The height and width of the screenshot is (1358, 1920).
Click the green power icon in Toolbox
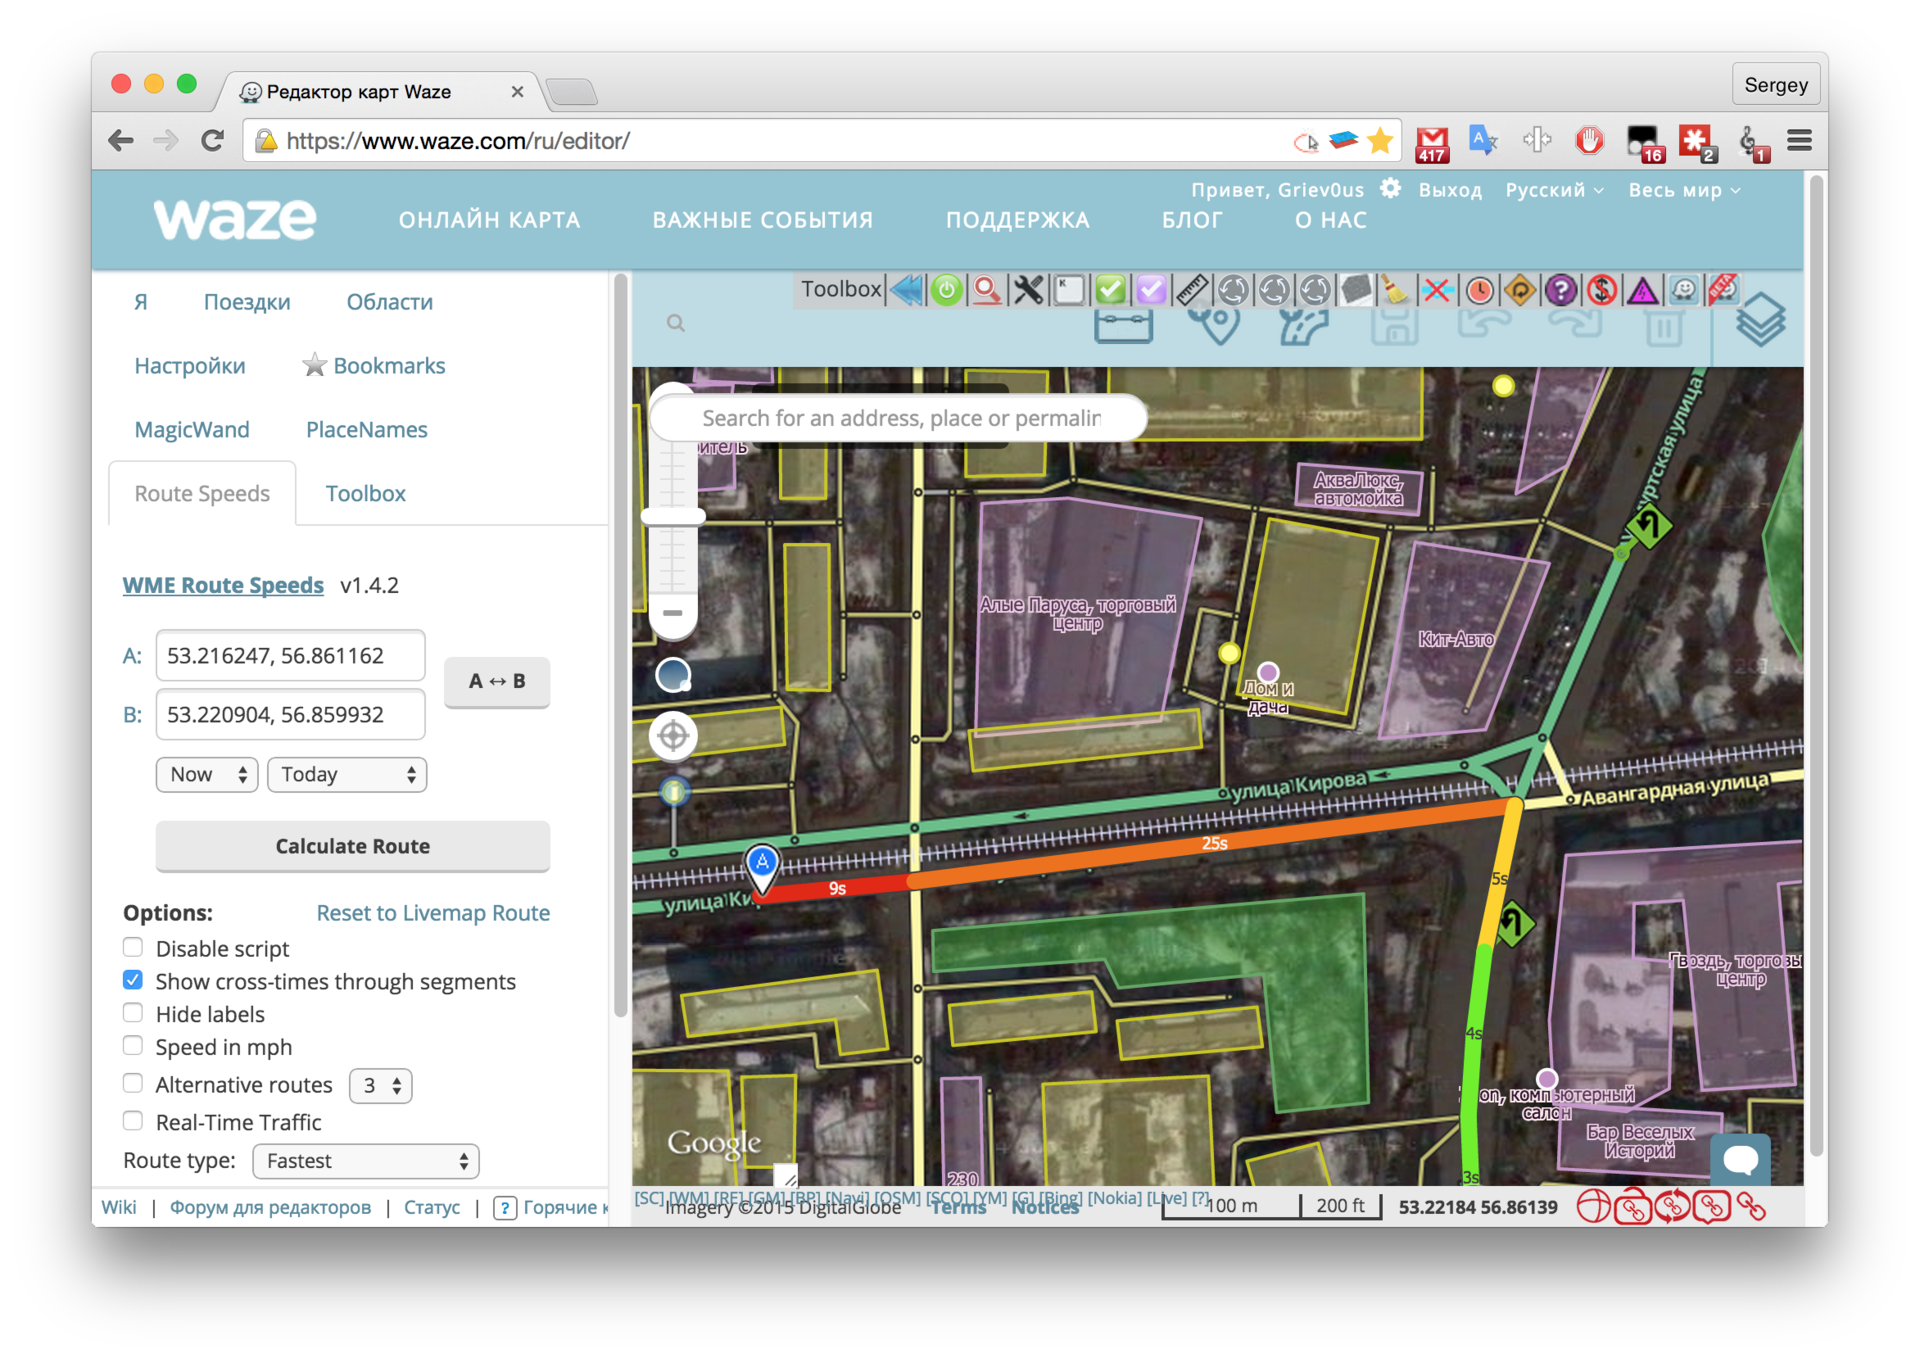[947, 290]
